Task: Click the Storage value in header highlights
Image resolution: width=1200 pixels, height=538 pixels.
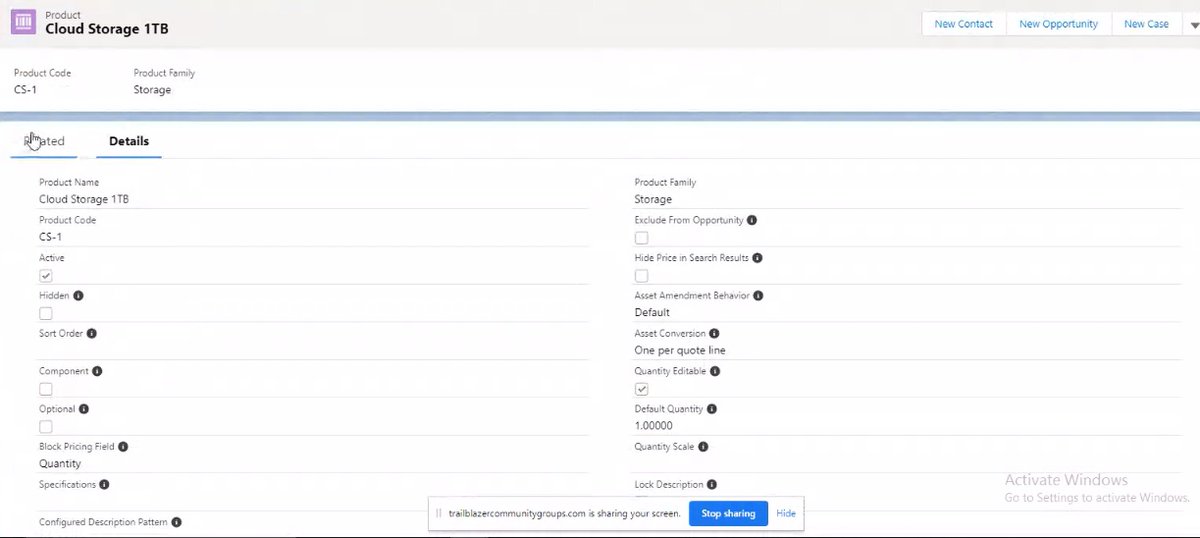Action: coord(152,90)
